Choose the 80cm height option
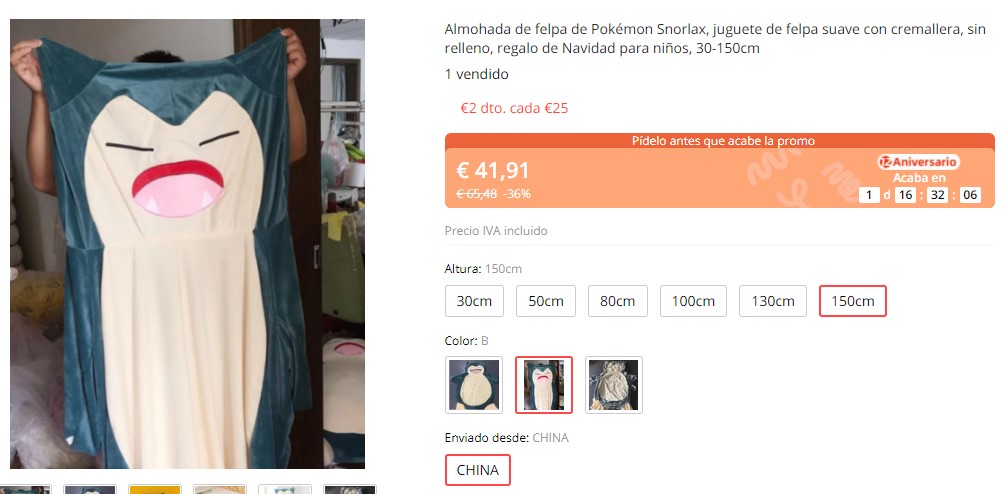1008x494 pixels. coord(617,301)
